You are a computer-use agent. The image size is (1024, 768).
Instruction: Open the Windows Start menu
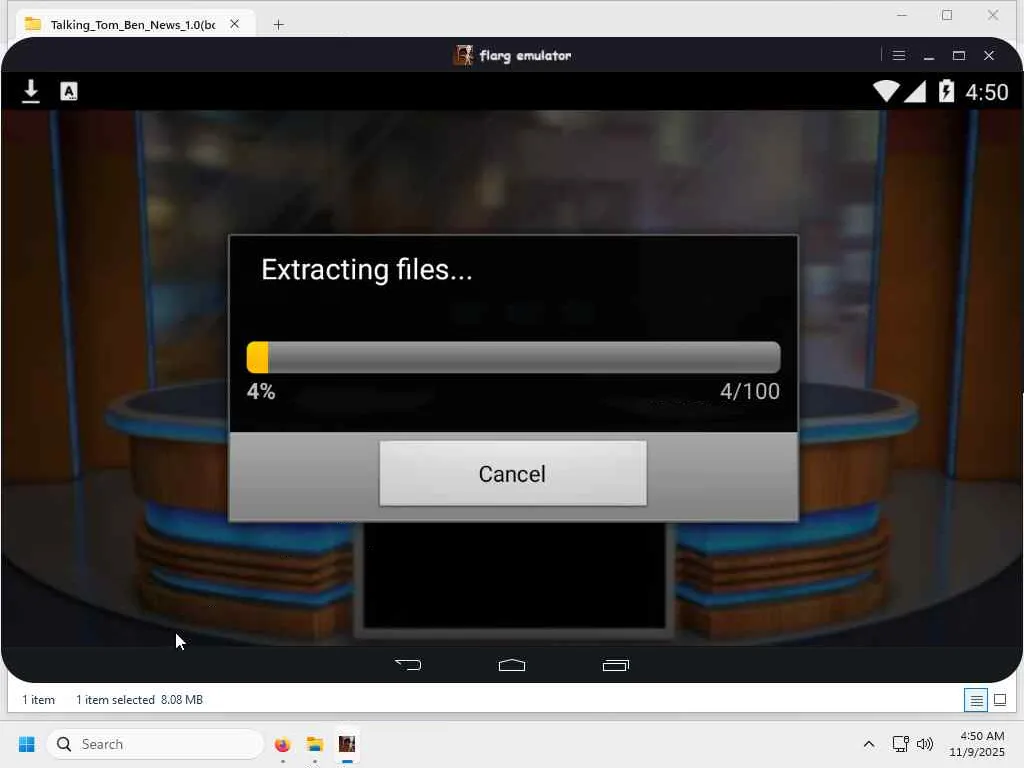coord(27,744)
